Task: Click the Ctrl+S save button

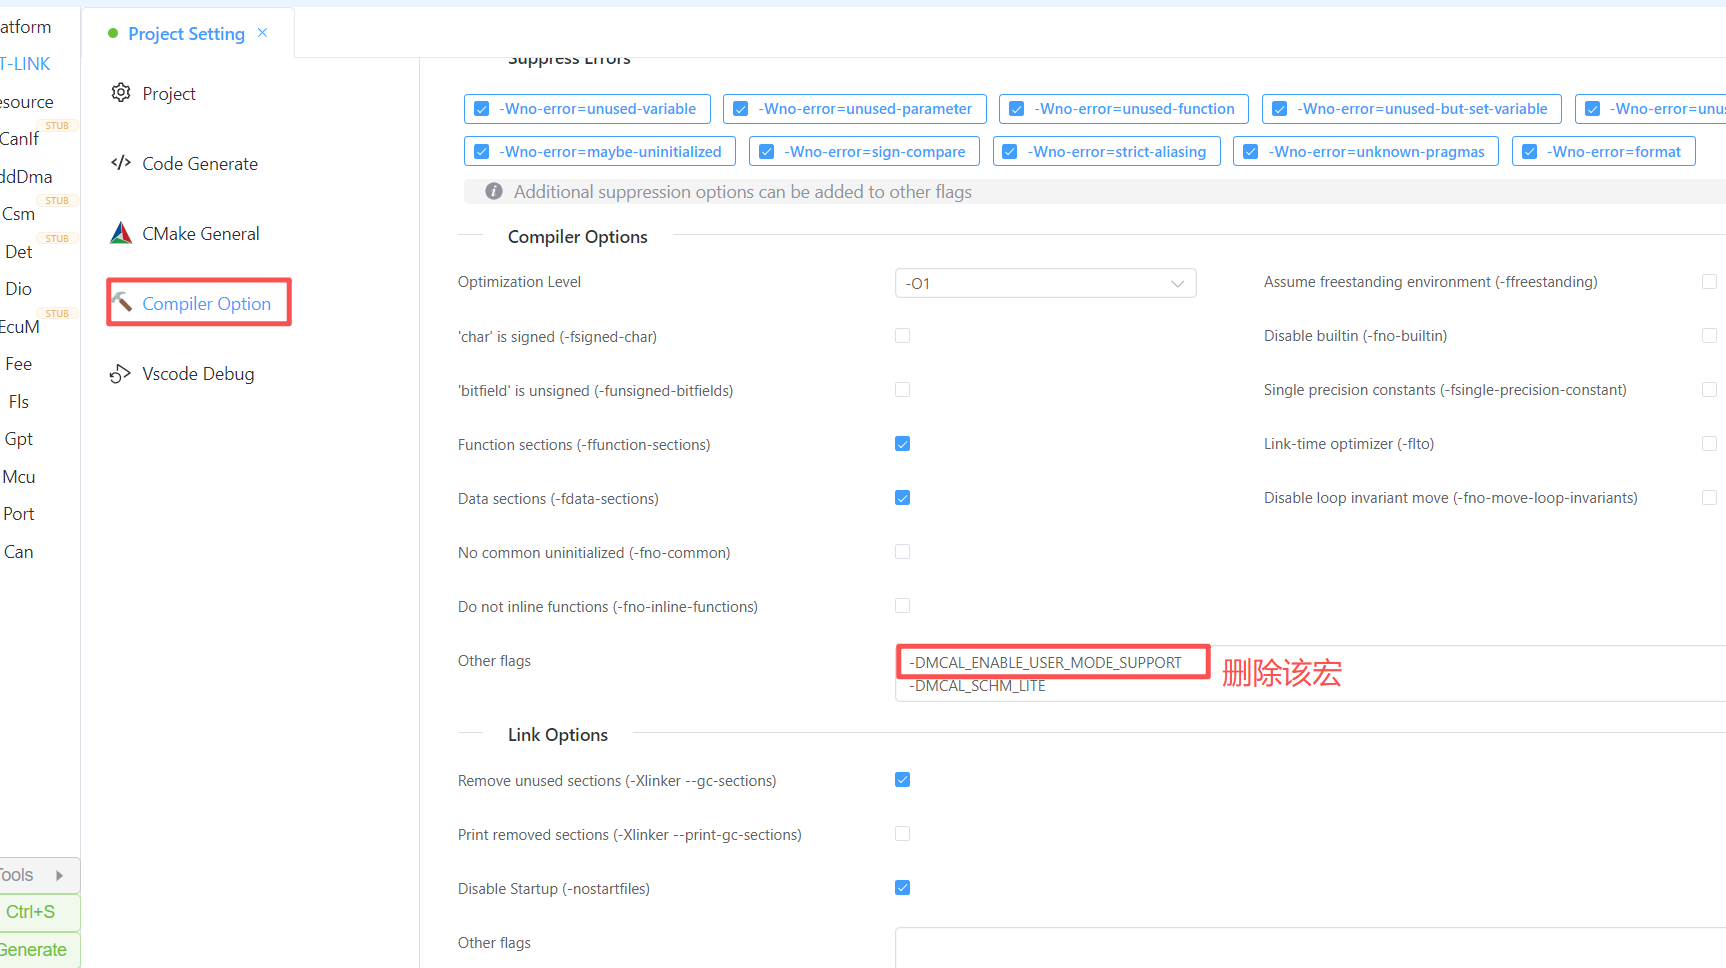Action: tap(32, 912)
